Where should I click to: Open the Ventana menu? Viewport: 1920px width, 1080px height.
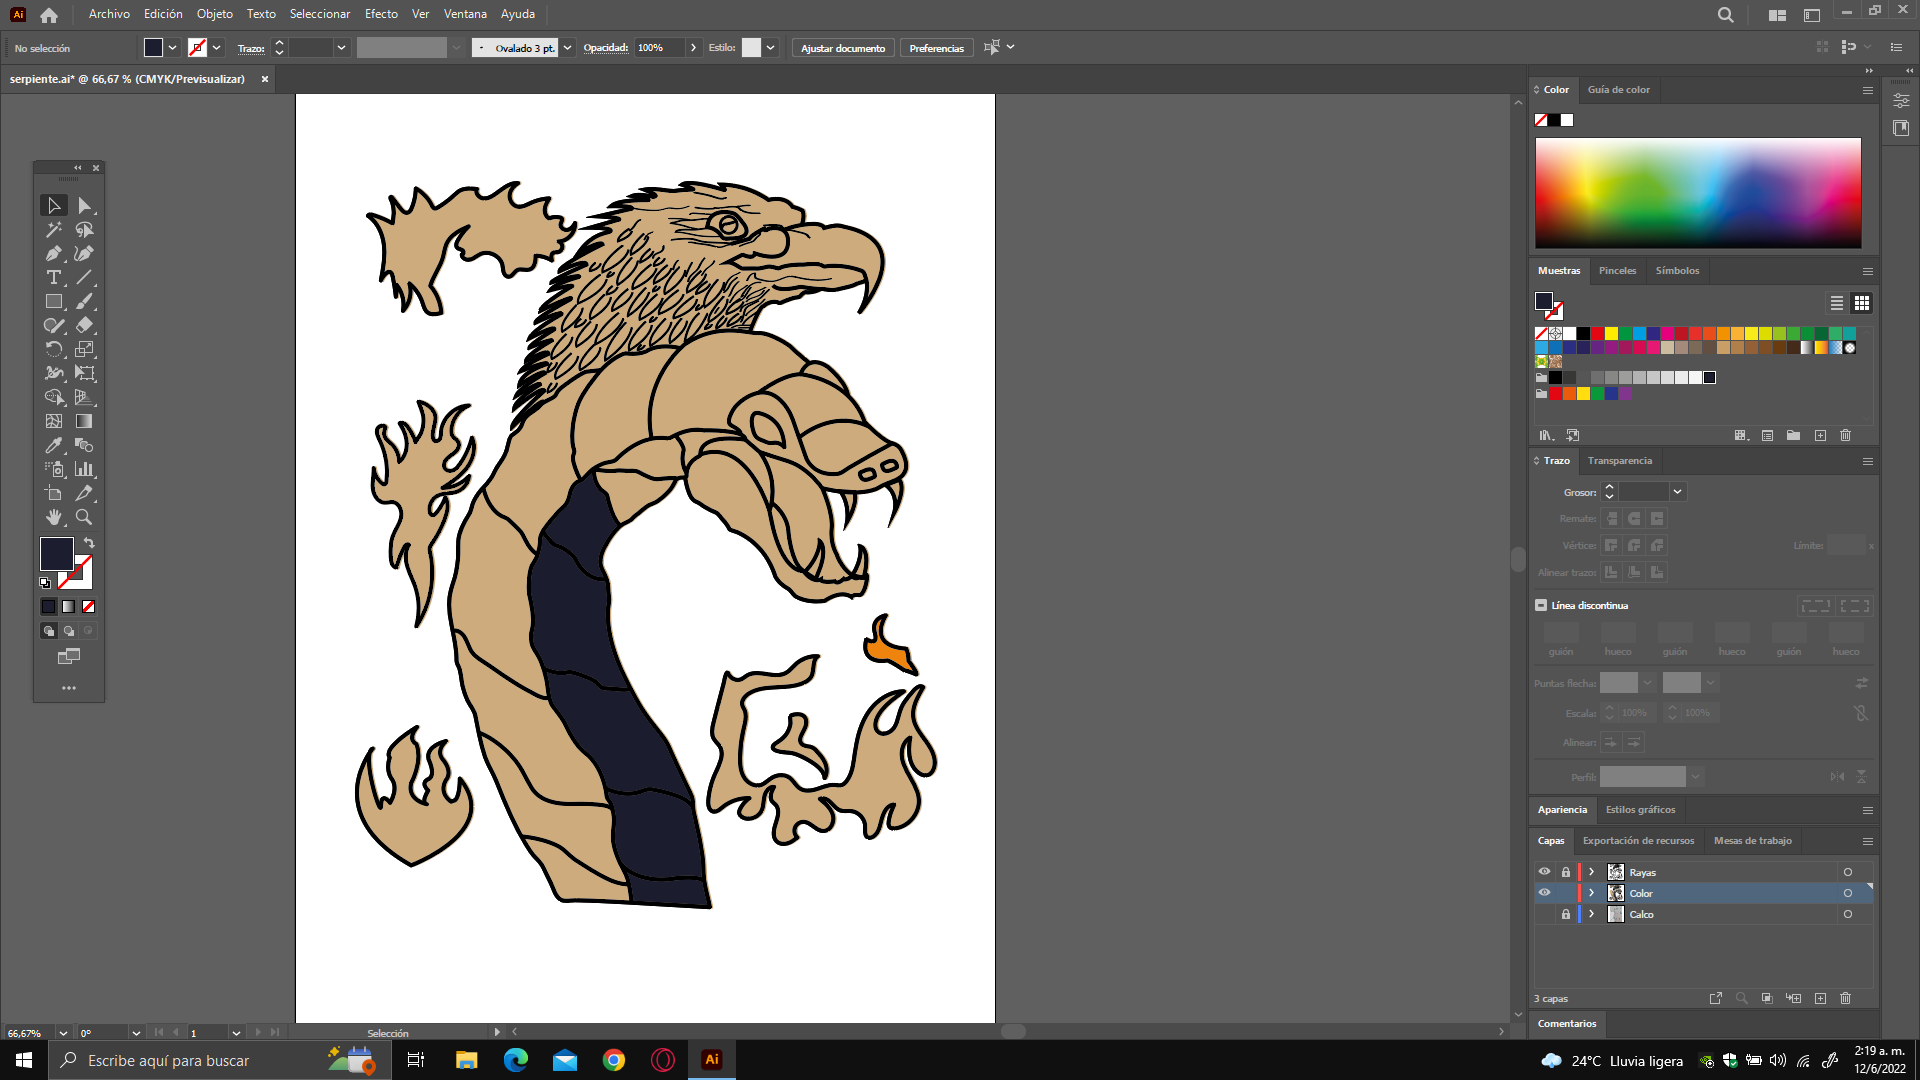465,14
